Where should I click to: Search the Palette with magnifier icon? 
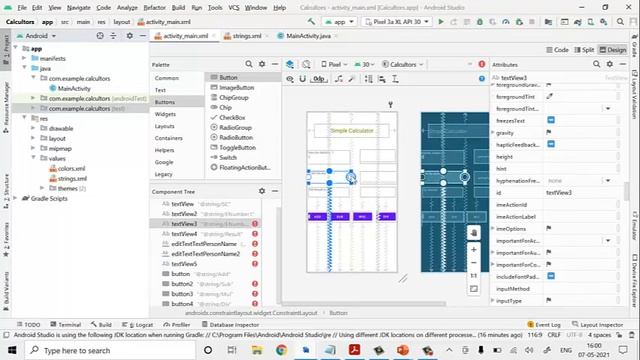coord(249,64)
